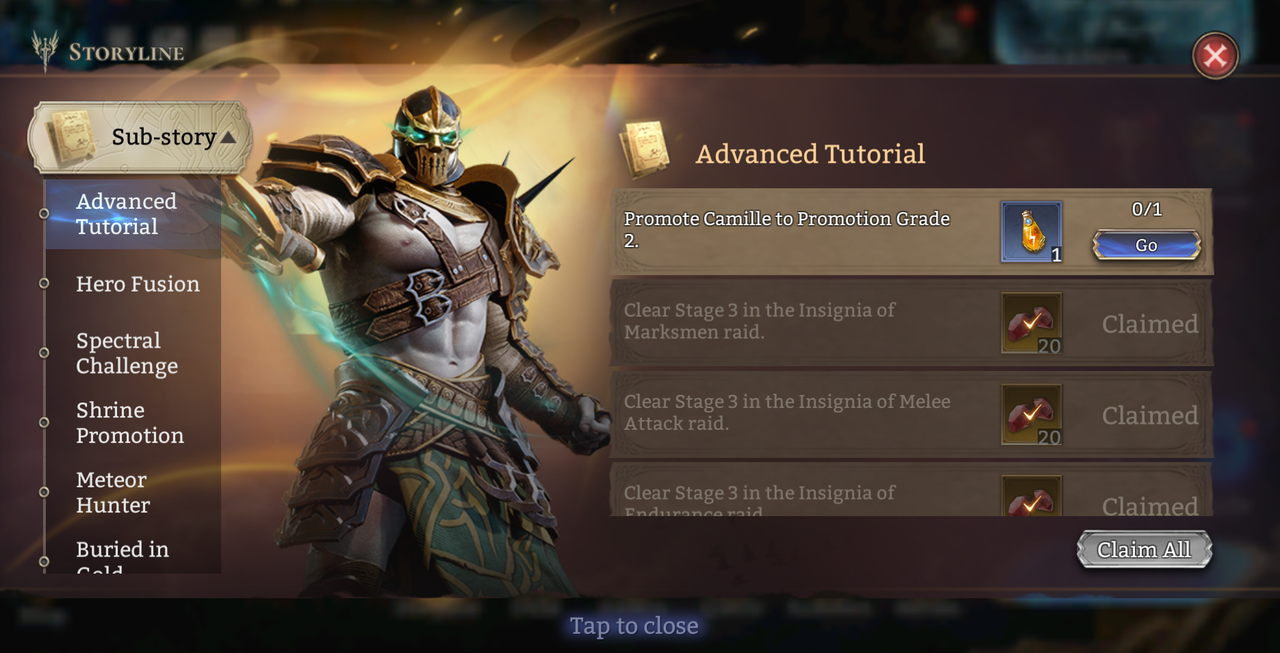Switch to Spectral Challenge sub-story
Screen dimensions: 1280x653
pyautogui.click(x=127, y=353)
